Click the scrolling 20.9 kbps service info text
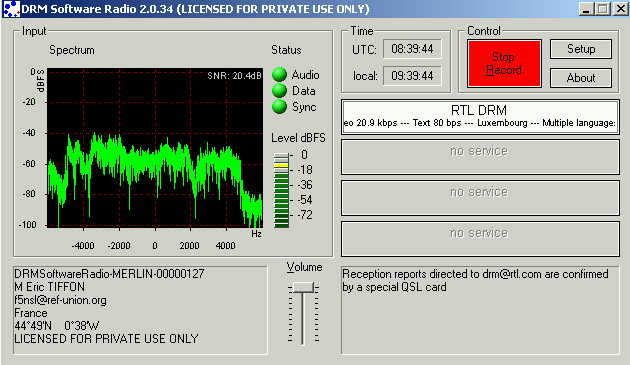The height and width of the screenshot is (365, 630). 479,123
